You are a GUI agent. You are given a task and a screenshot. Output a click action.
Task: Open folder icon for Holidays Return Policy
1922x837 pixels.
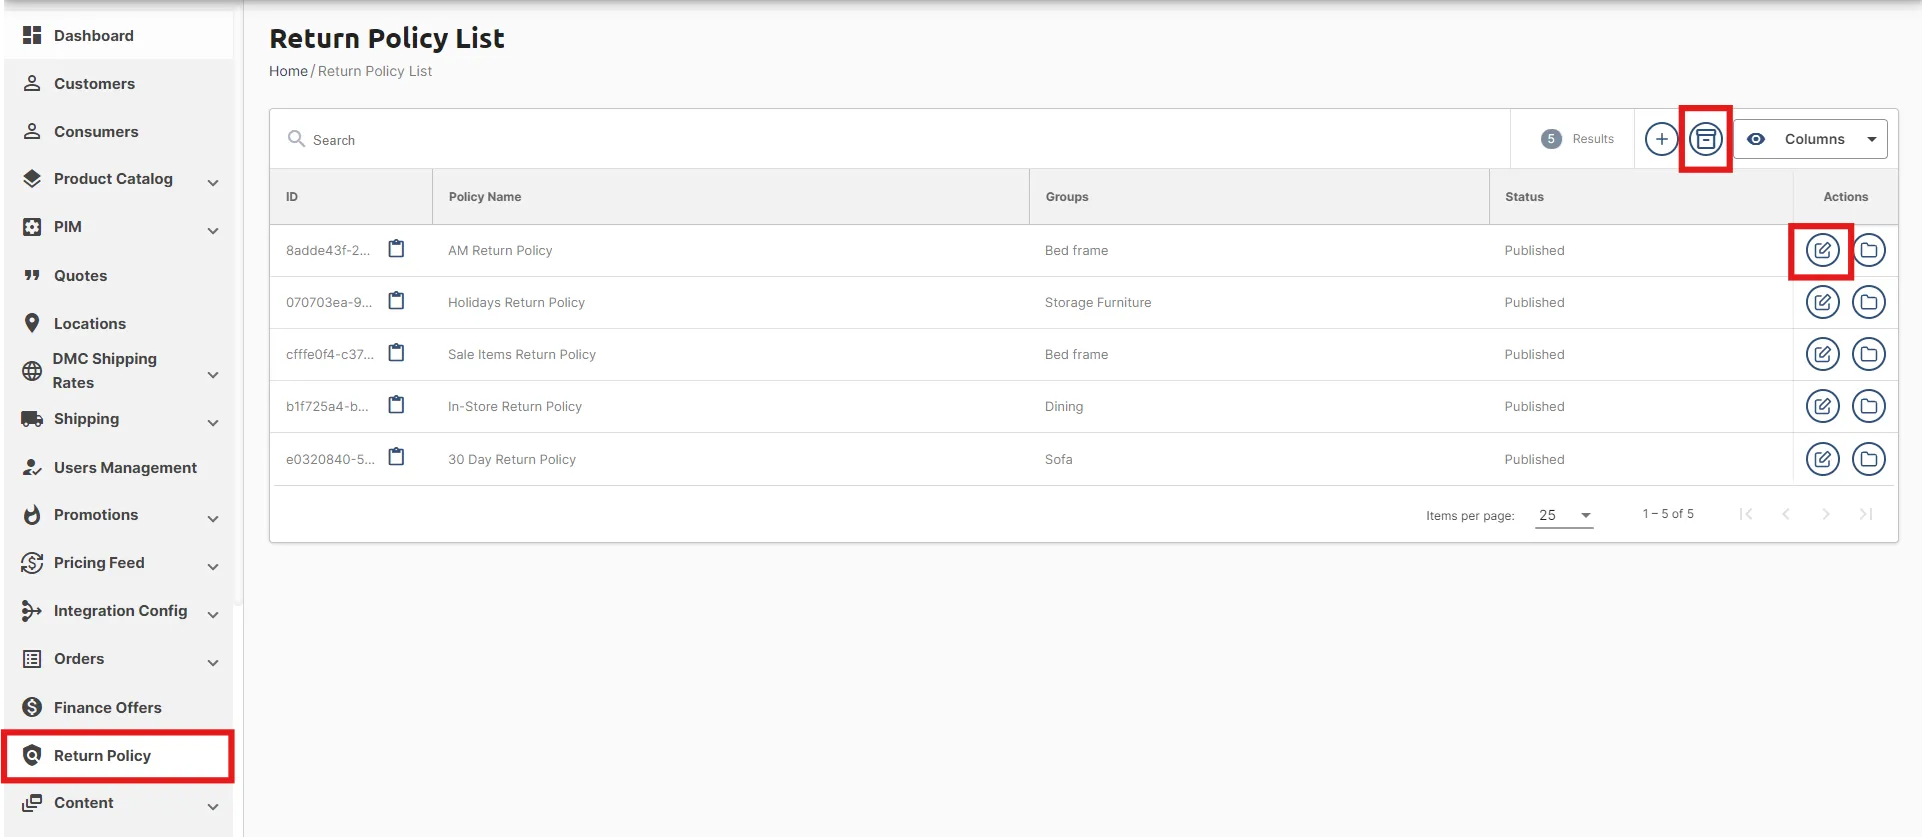pyautogui.click(x=1868, y=302)
